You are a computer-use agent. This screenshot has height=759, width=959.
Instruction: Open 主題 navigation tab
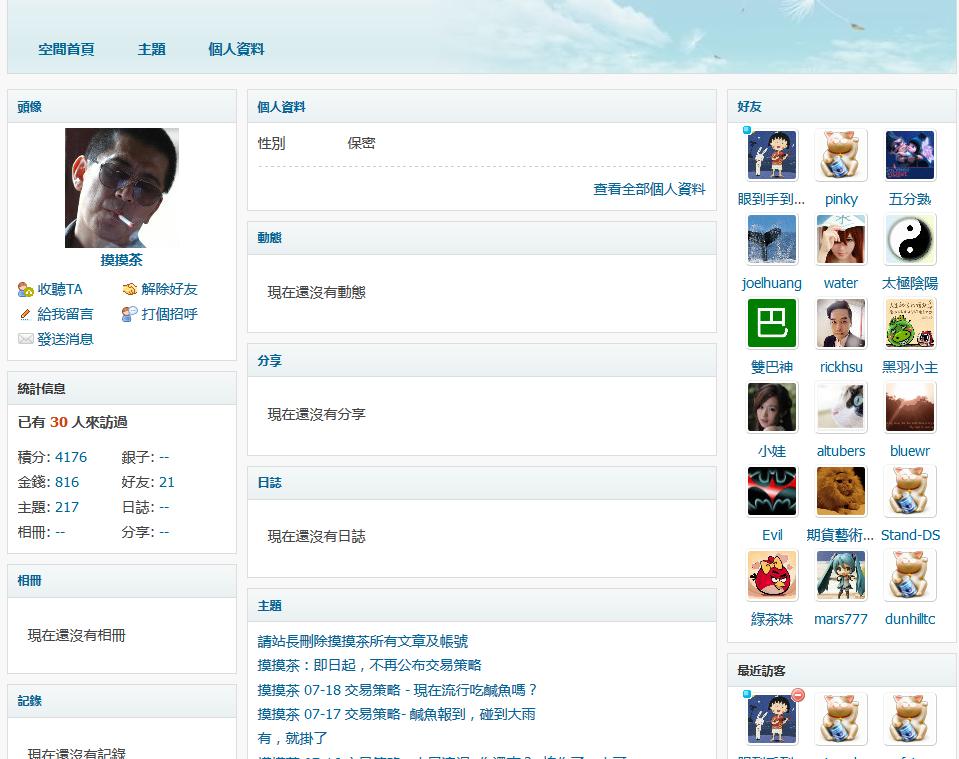tap(152, 50)
